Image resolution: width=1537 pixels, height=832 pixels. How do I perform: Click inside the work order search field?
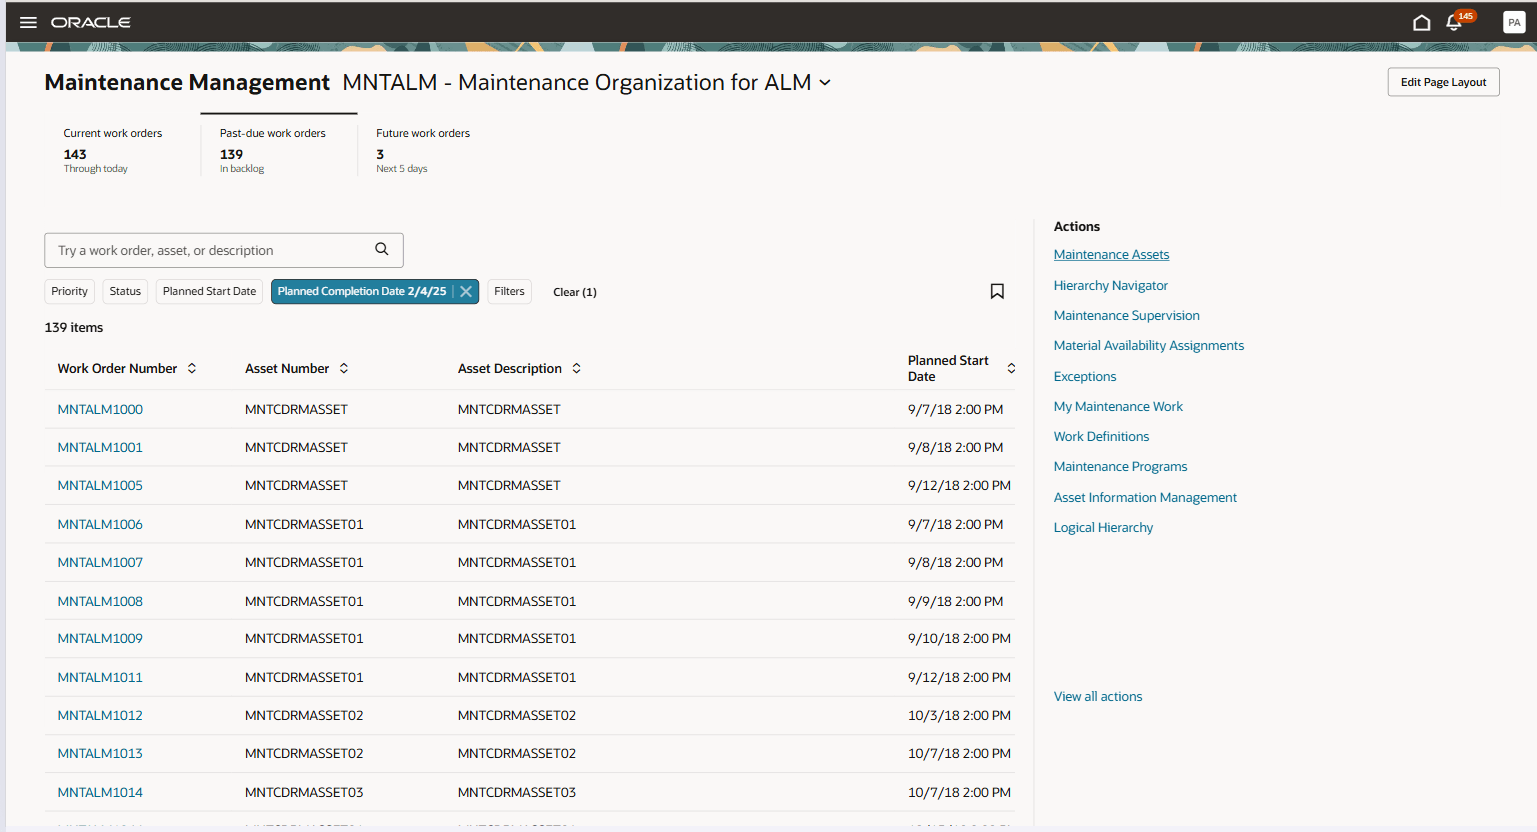coord(200,249)
